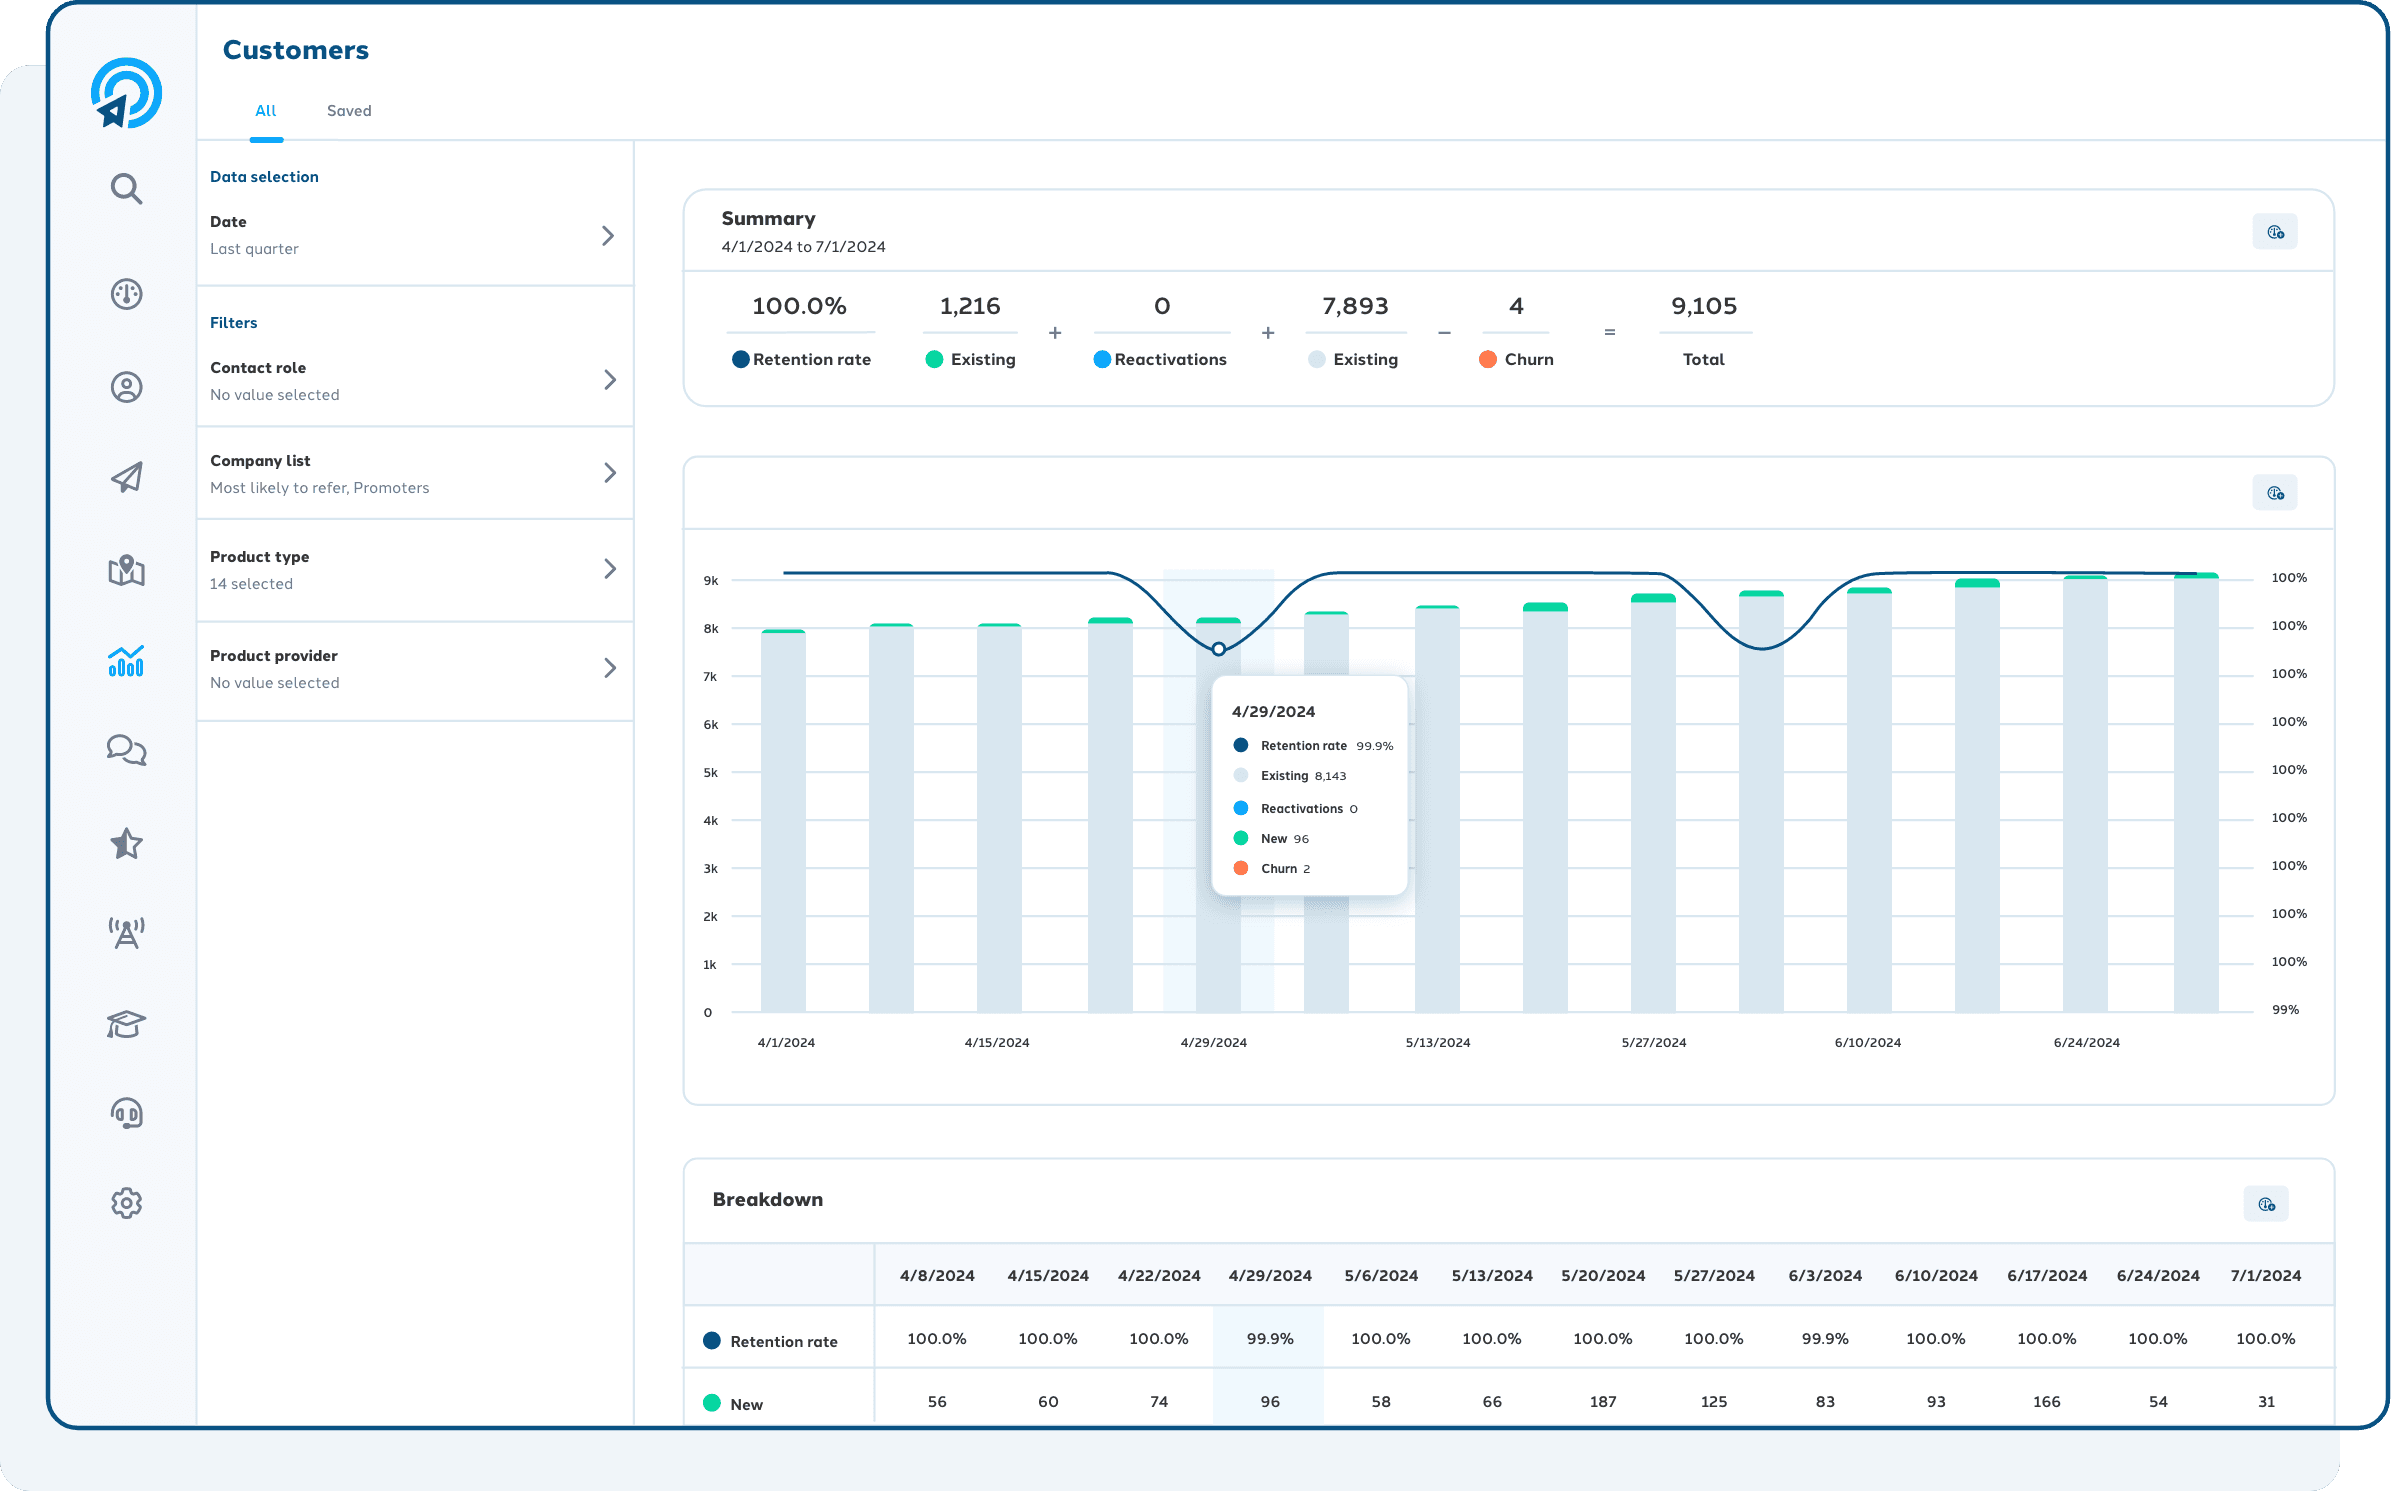Open support via the headset icon
The image size is (2391, 1492).
click(x=126, y=1113)
